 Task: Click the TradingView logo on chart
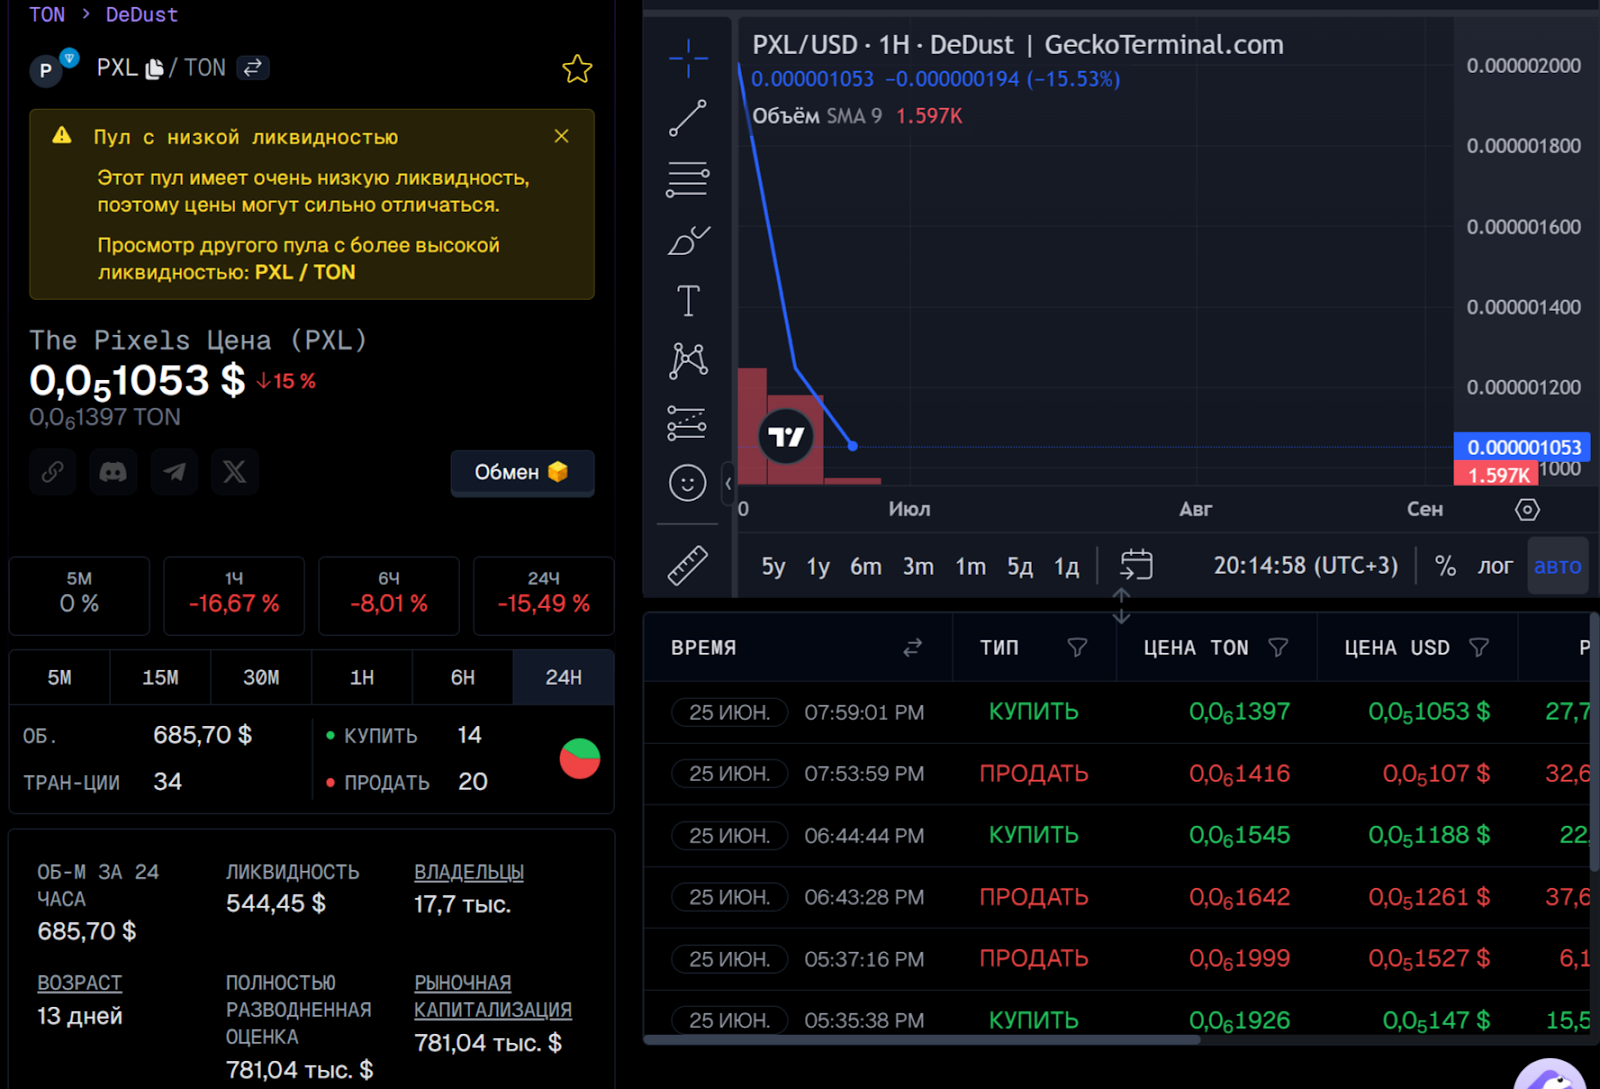click(x=786, y=437)
